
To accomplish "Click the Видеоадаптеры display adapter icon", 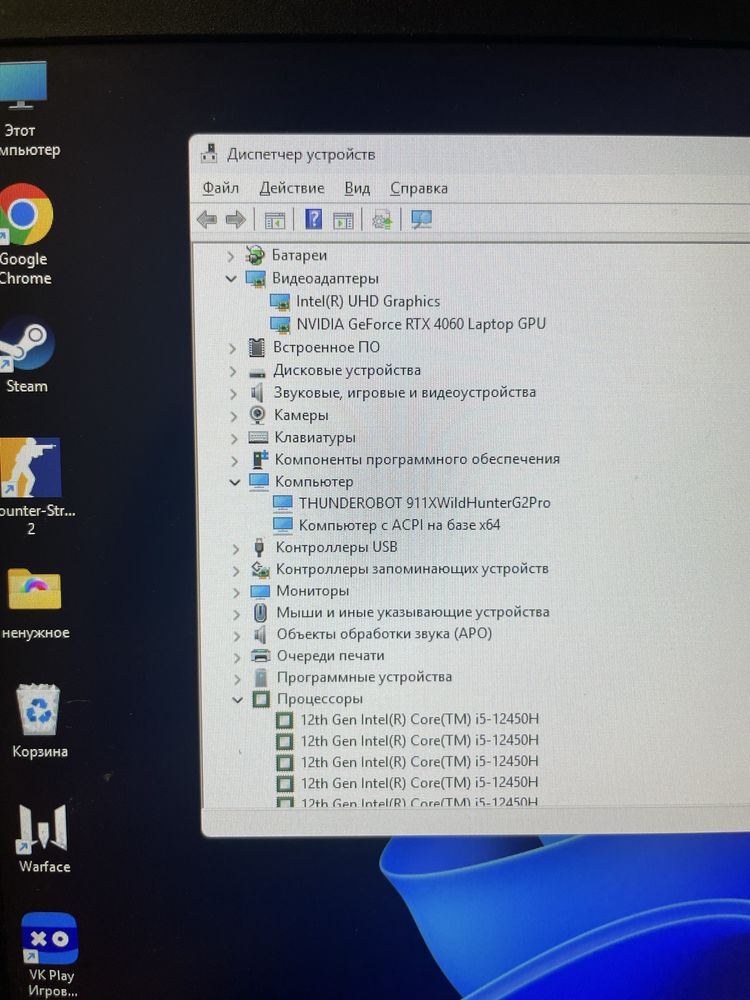I will (x=256, y=279).
